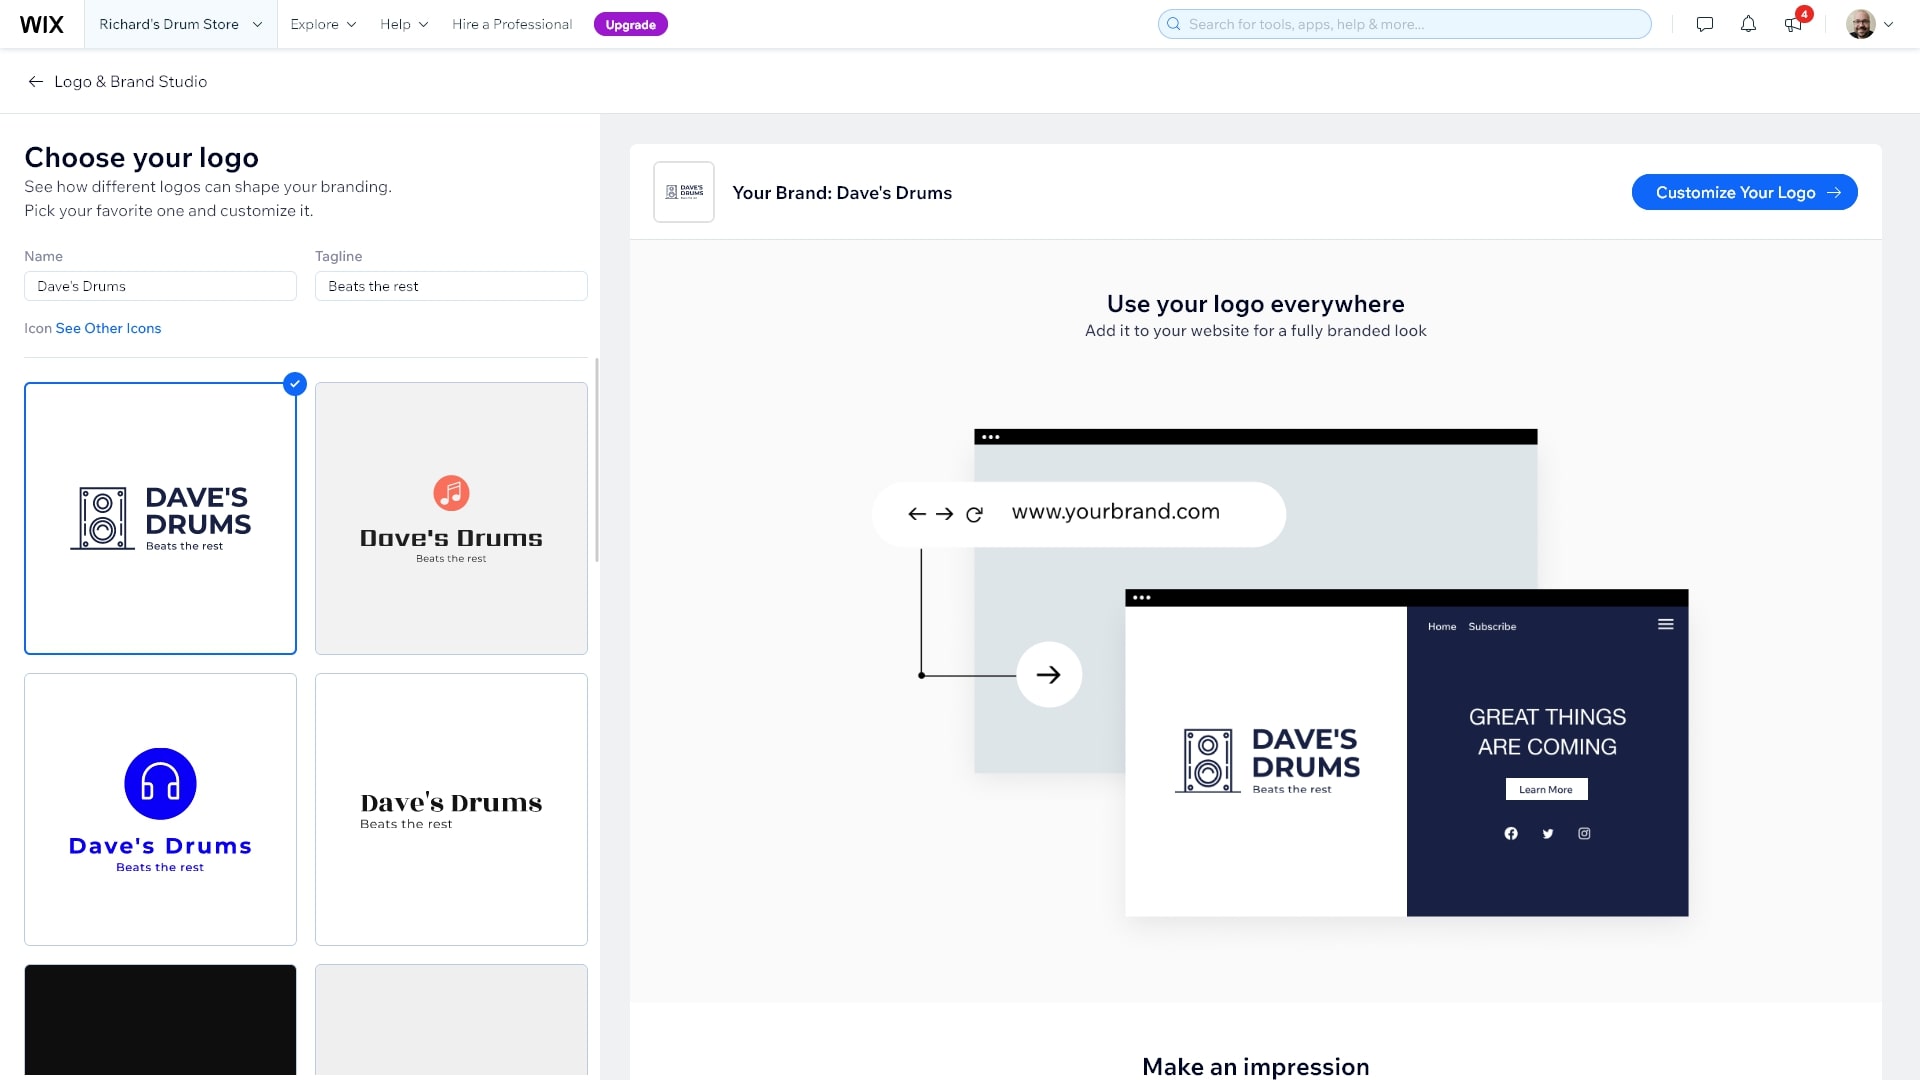This screenshot has height=1080, width=1920.
Task: Click the Name input field
Action: [x=160, y=286]
